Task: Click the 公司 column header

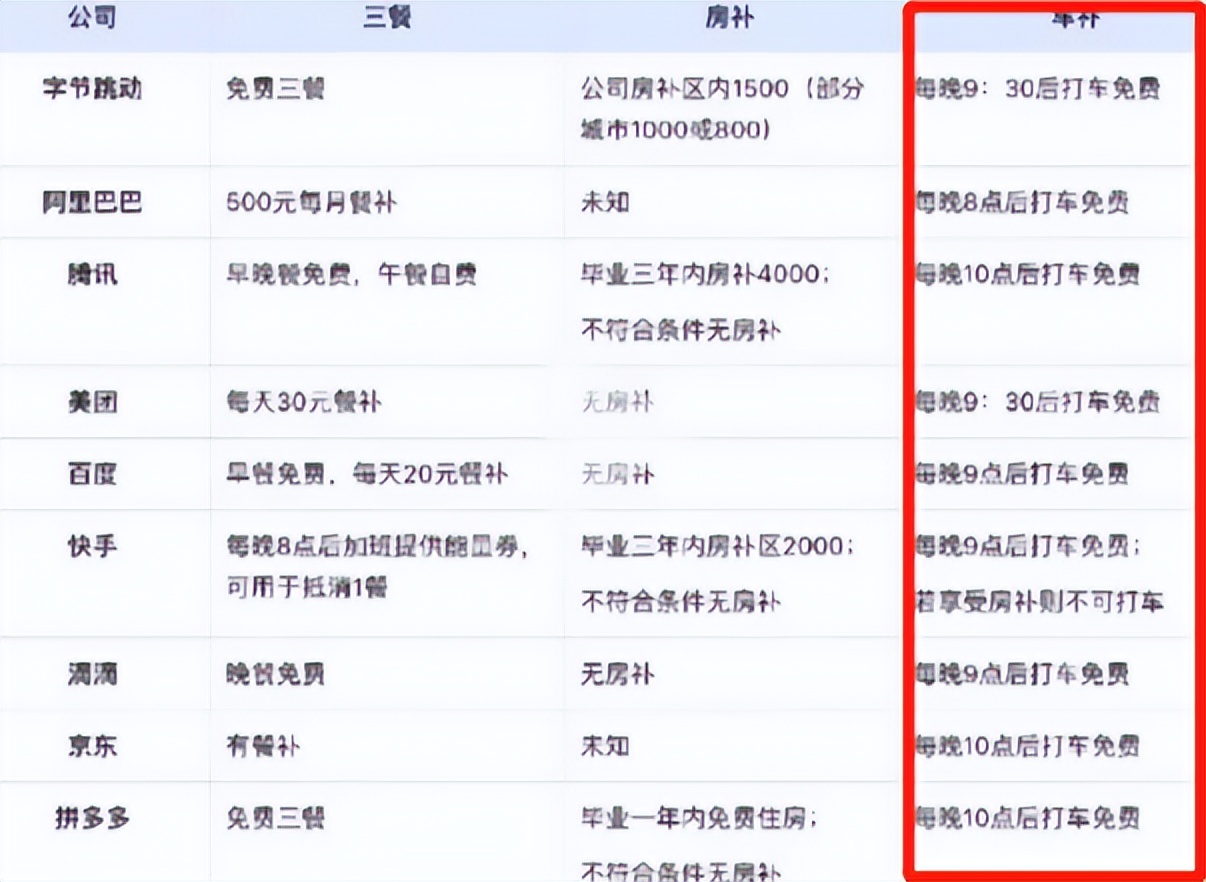Action: click(x=89, y=16)
